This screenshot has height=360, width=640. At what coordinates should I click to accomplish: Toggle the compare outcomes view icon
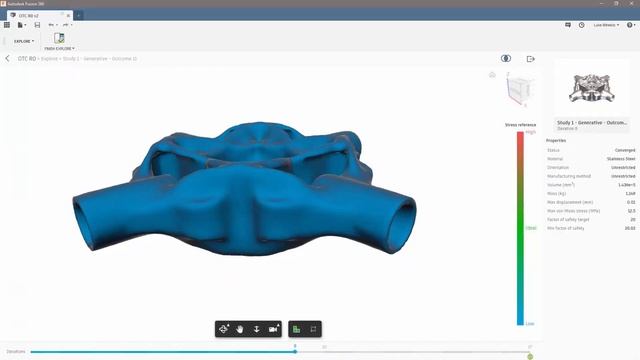[x=506, y=58]
